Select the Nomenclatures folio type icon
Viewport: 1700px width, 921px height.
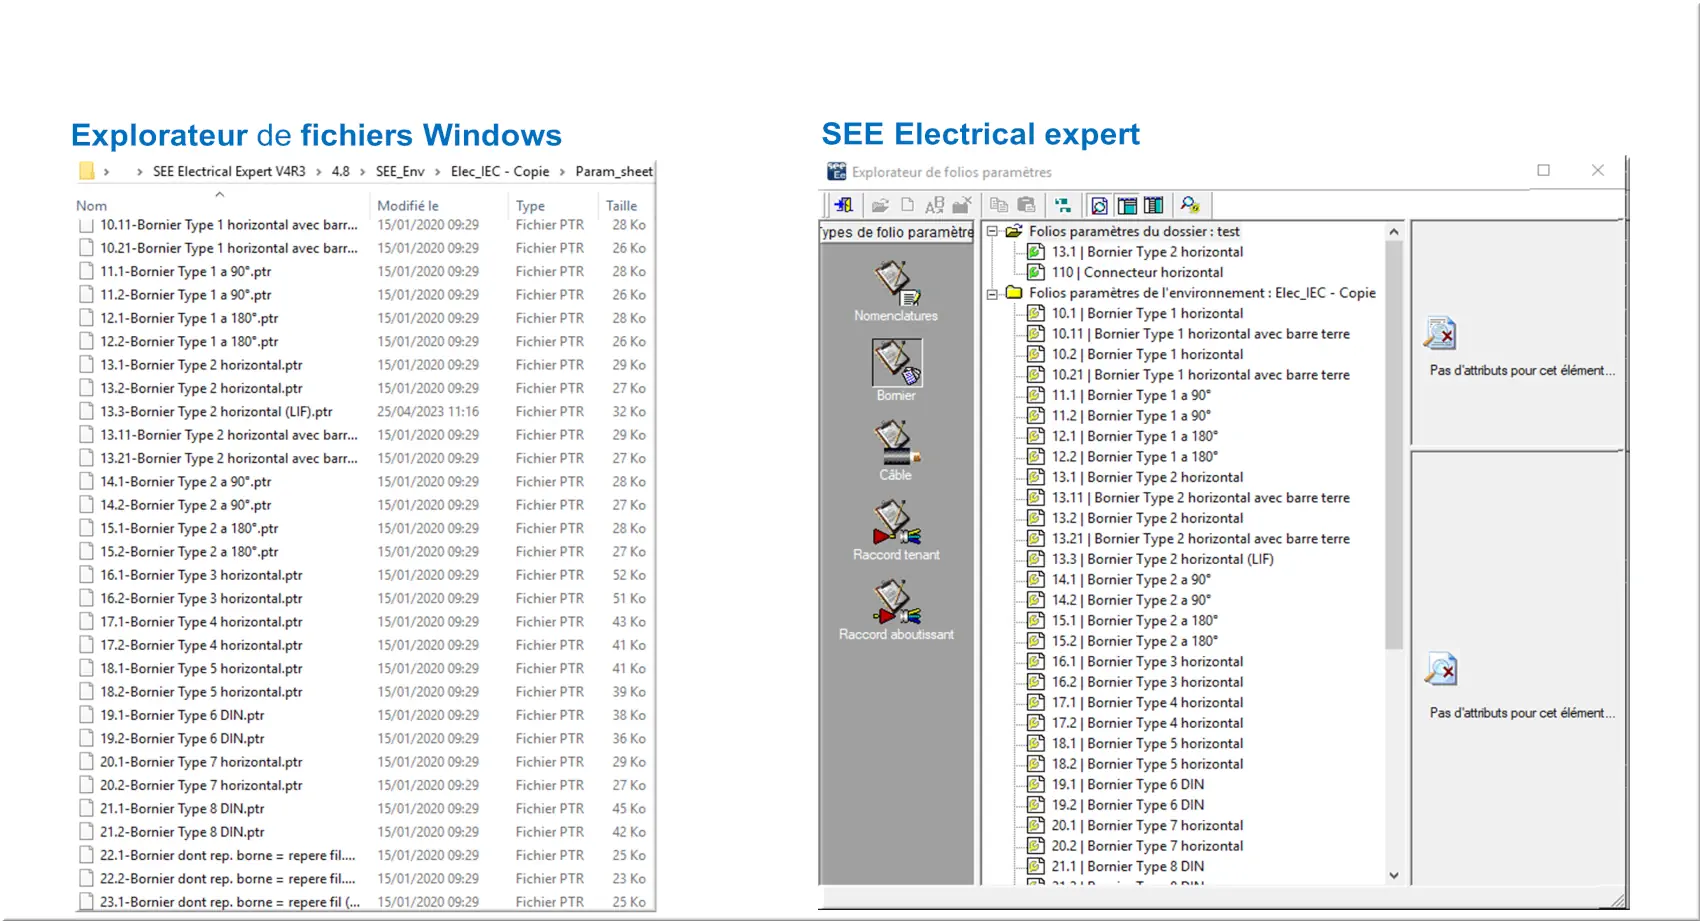(x=896, y=282)
